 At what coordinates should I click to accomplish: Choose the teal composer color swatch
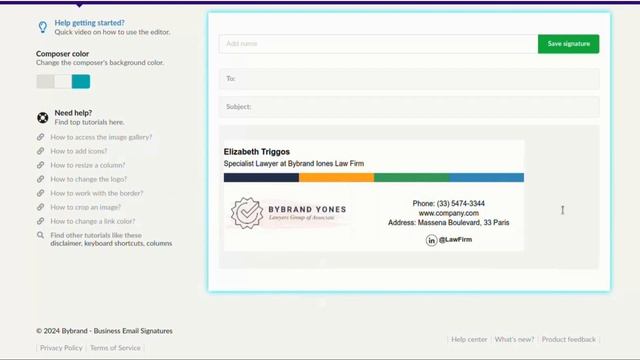pos(81,81)
